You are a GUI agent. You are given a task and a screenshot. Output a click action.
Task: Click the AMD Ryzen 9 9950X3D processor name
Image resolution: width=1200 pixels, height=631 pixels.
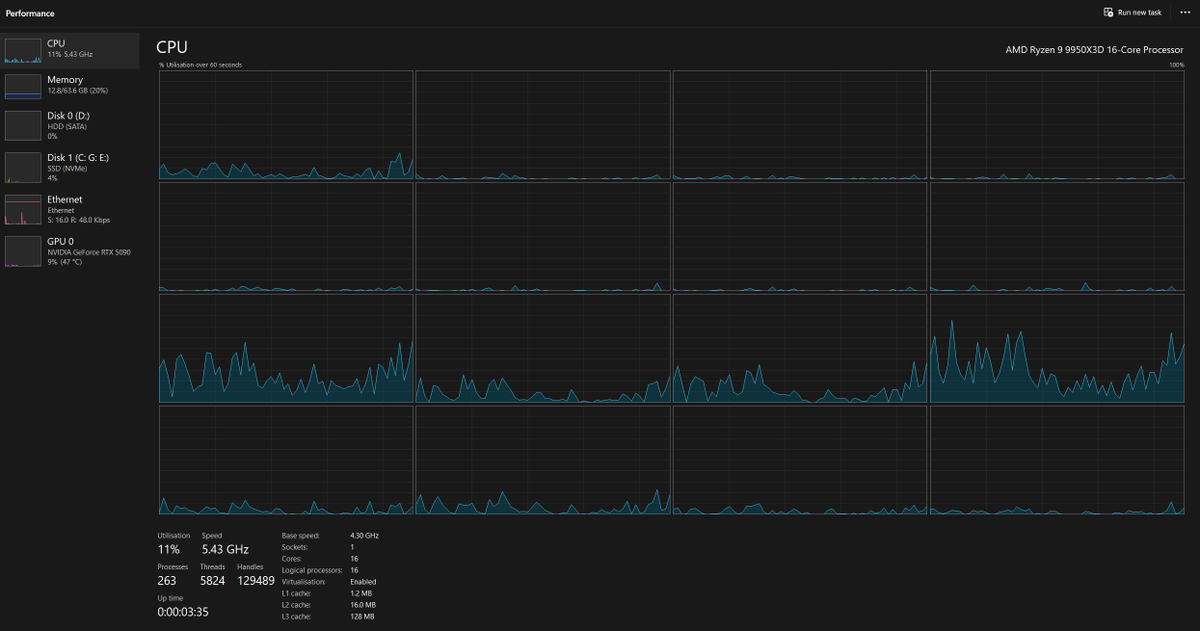tap(1094, 49)
